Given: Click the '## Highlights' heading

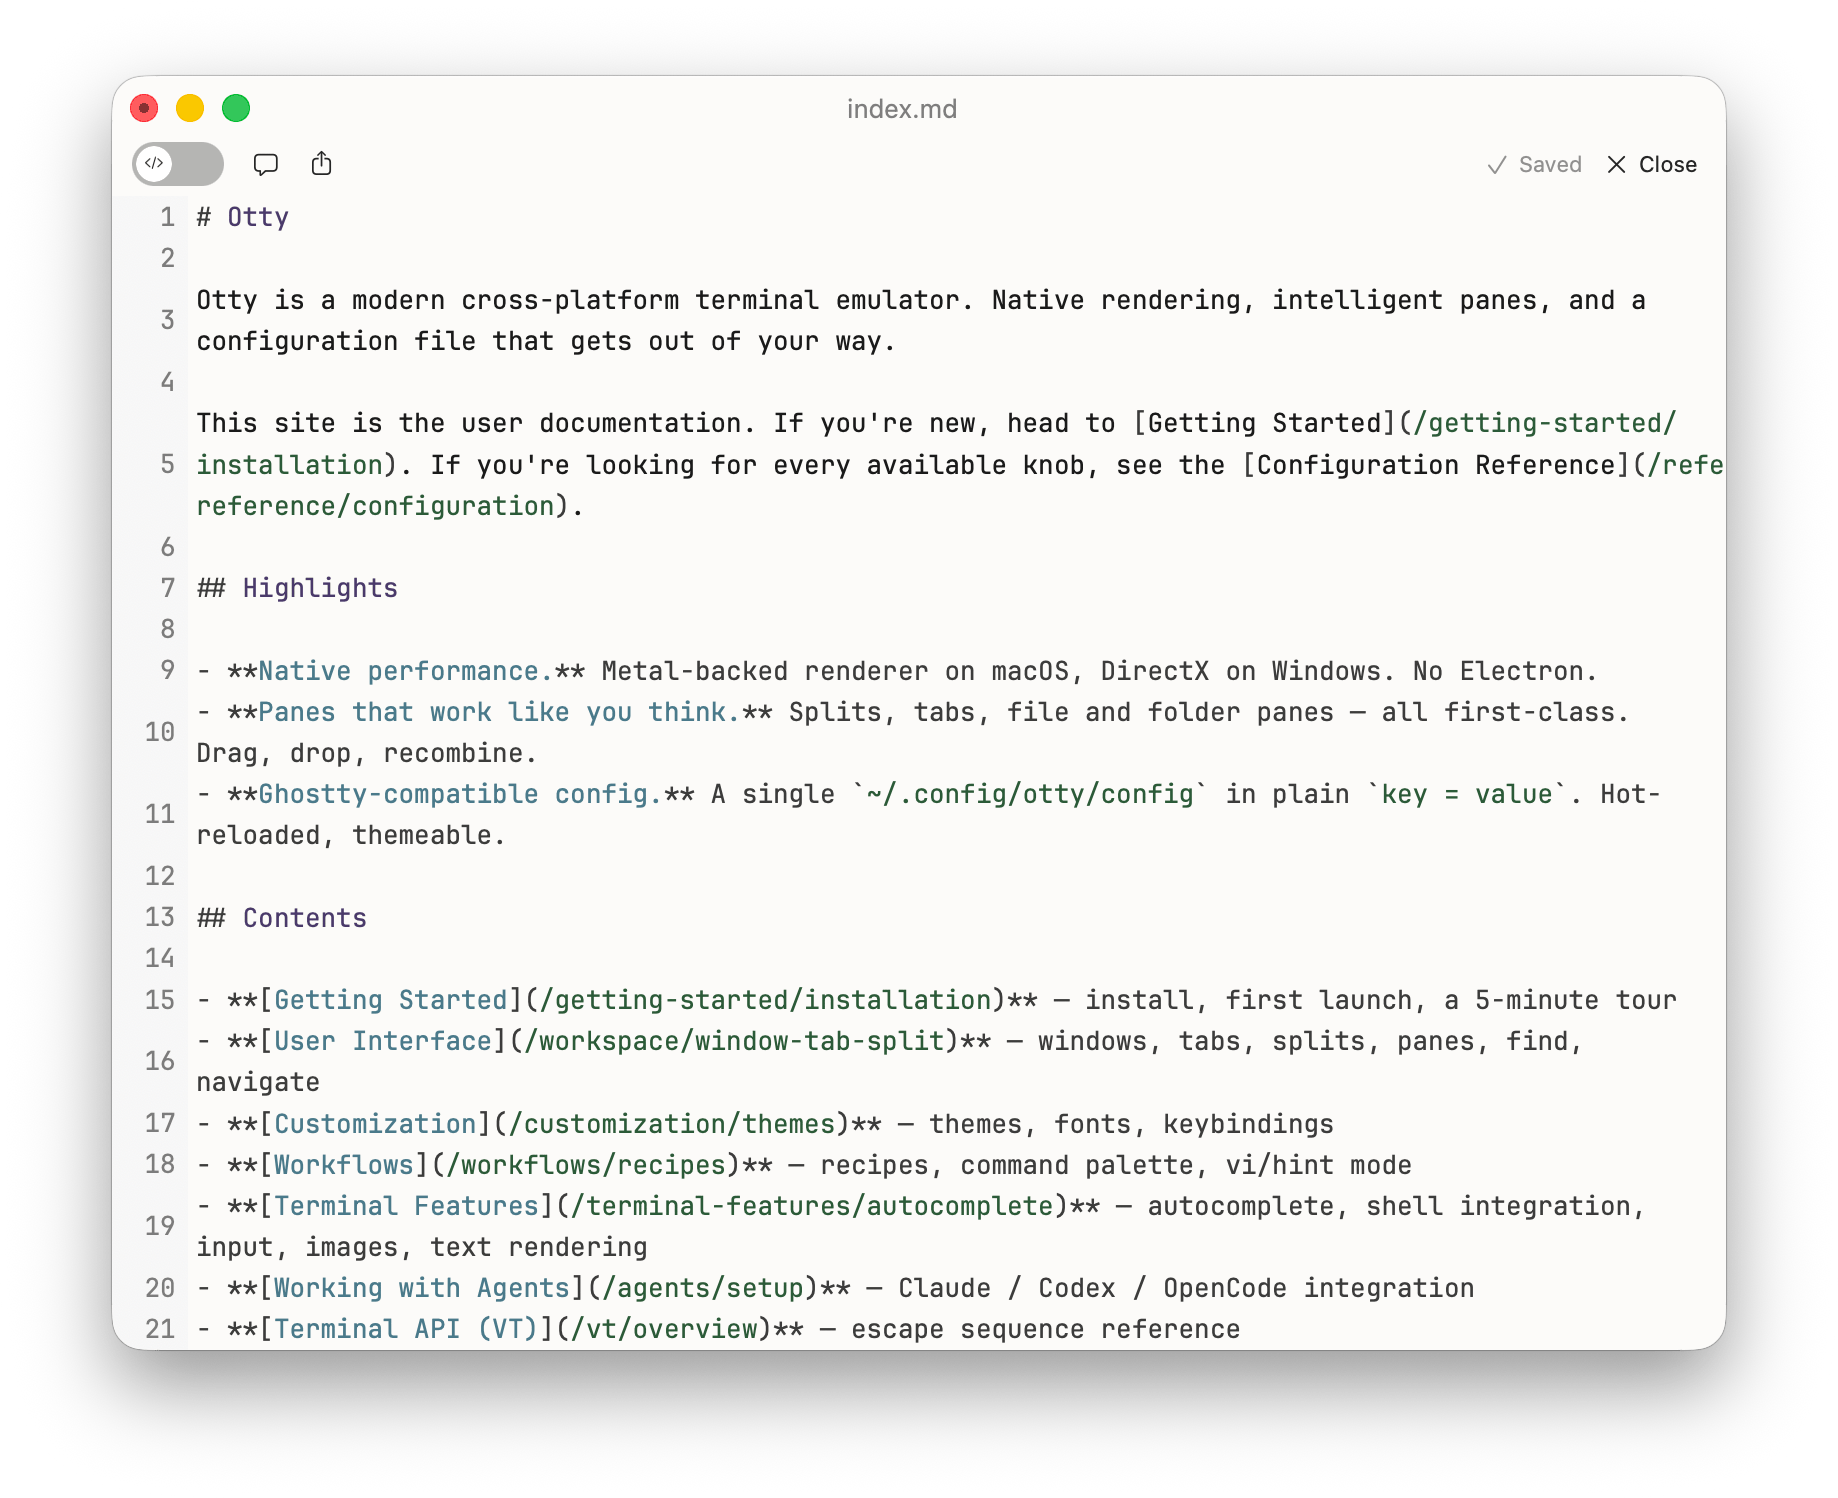Looking at the screenshot, I should coord(297,588).
